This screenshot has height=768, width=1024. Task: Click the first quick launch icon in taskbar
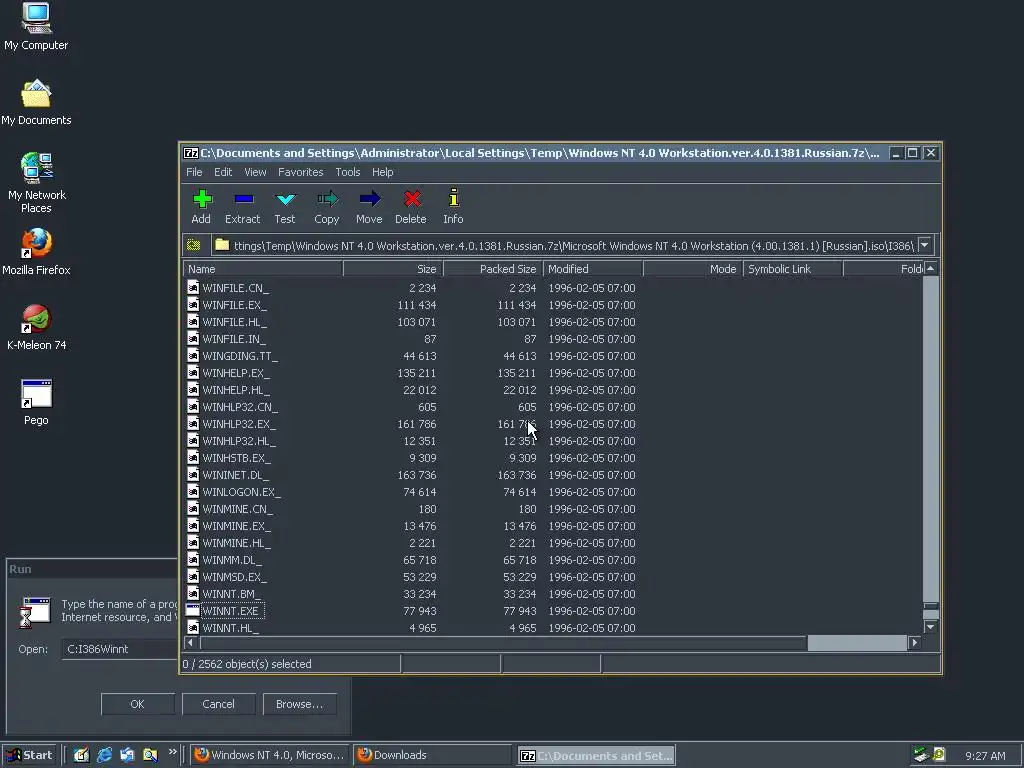(82, 755)
